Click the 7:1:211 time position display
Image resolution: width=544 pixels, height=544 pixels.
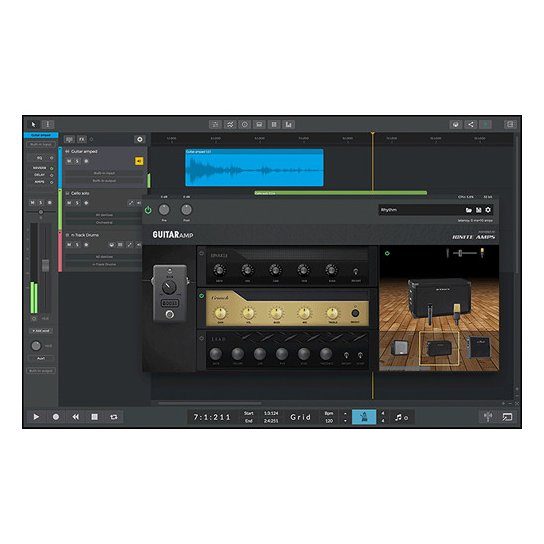click(212, 417)
